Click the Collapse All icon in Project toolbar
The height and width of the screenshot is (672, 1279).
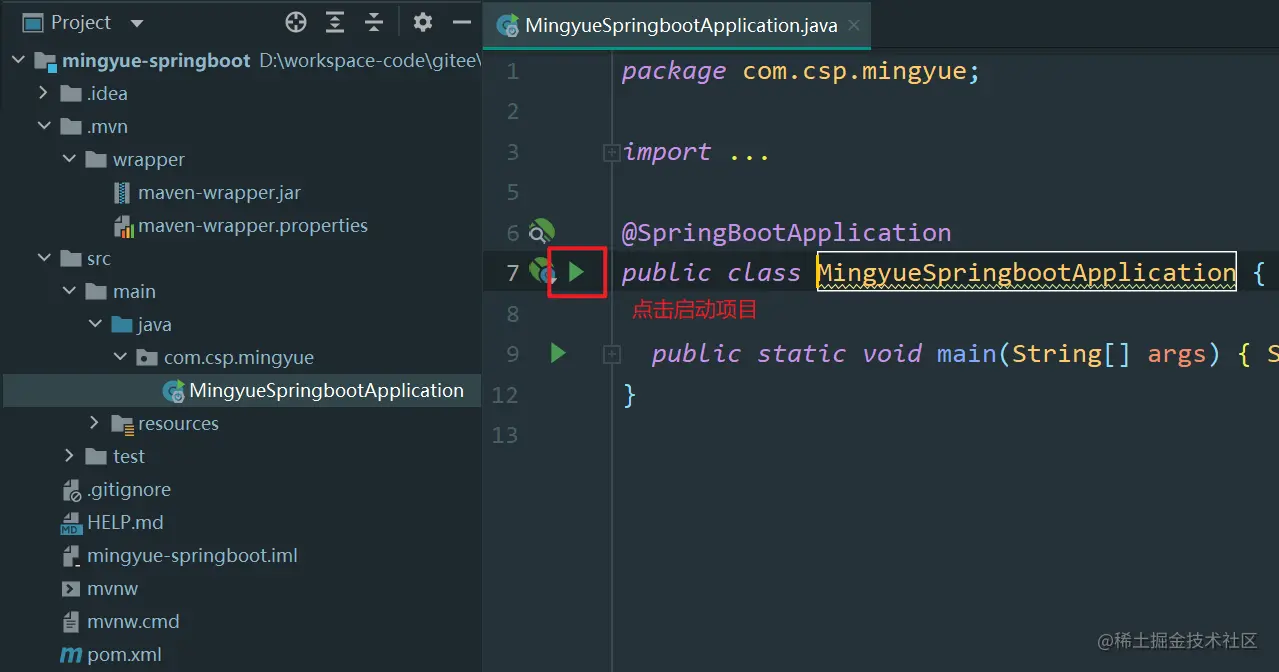pos(374,22)
